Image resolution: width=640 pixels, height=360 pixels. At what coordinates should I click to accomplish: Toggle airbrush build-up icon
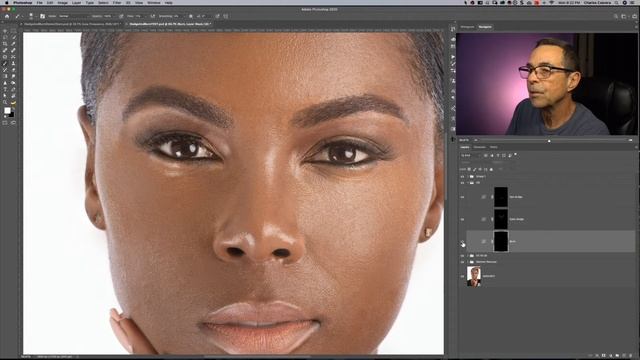tap(153, 16)
